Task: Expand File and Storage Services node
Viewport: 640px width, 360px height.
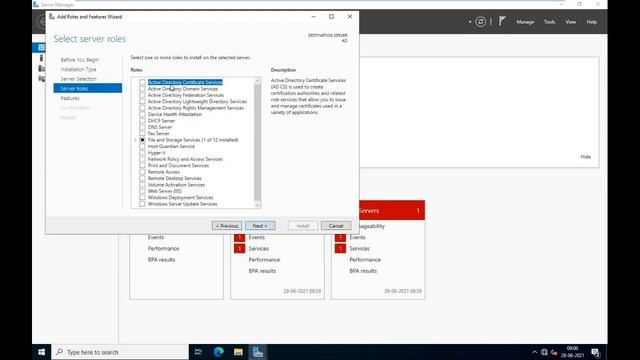Action: point(136,140)
